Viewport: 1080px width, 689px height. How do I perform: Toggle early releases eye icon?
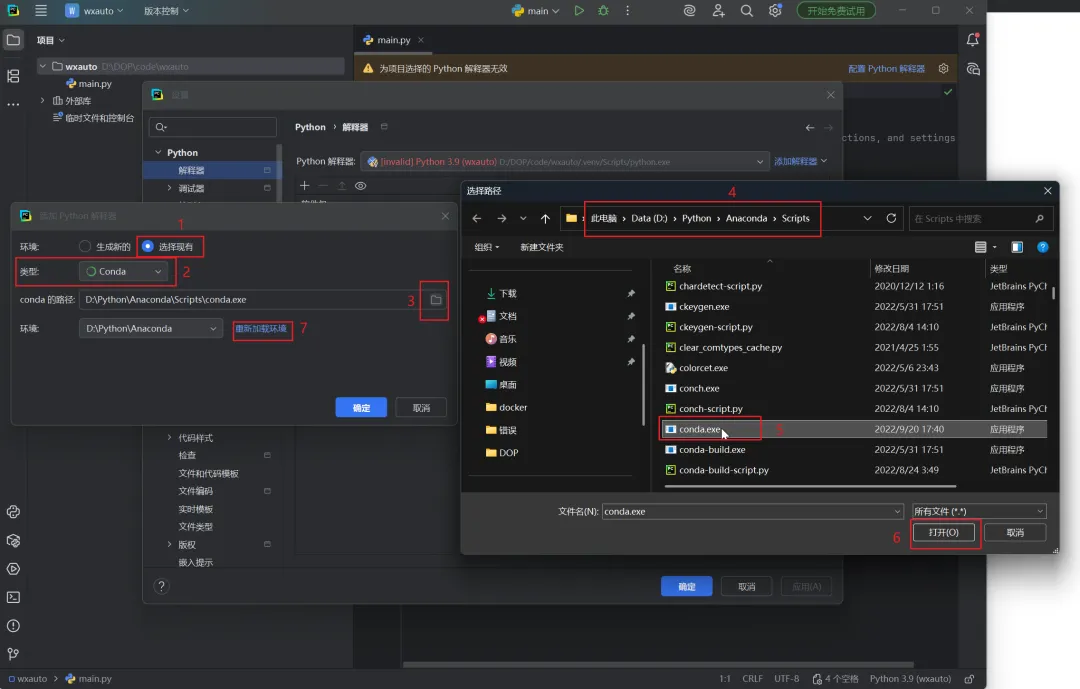360,186
